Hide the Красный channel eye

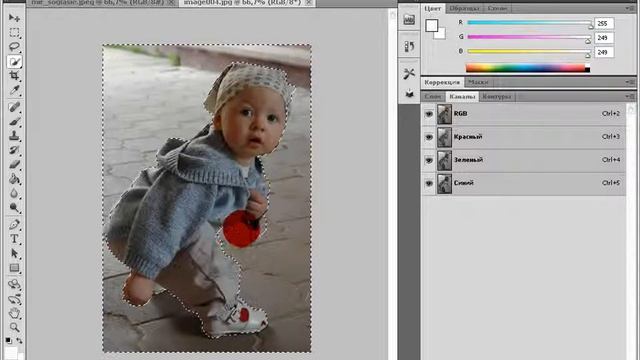click(x=429, y=137)
